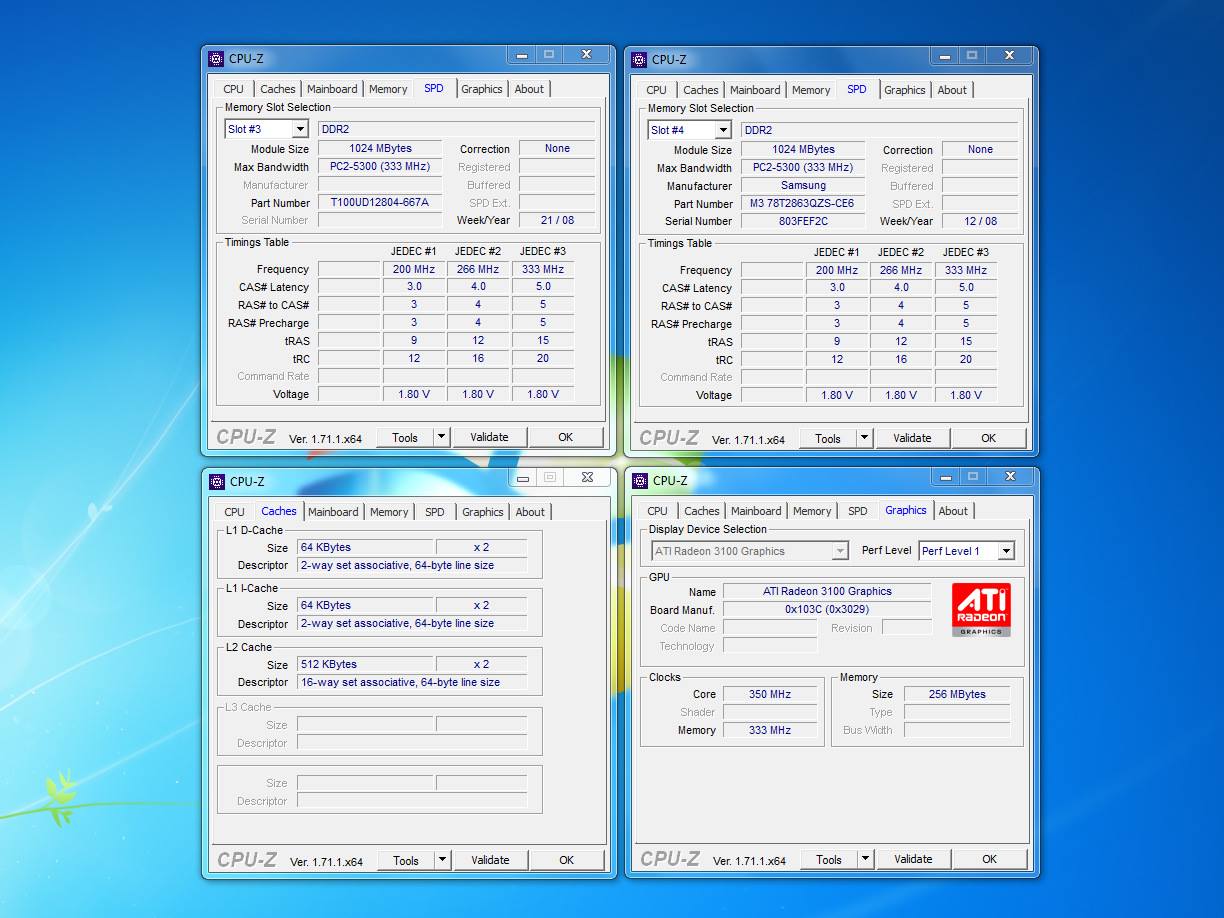Click Validate in the Slot #3 window
Screen dimensions: 1224x918
tap(490, 437)
